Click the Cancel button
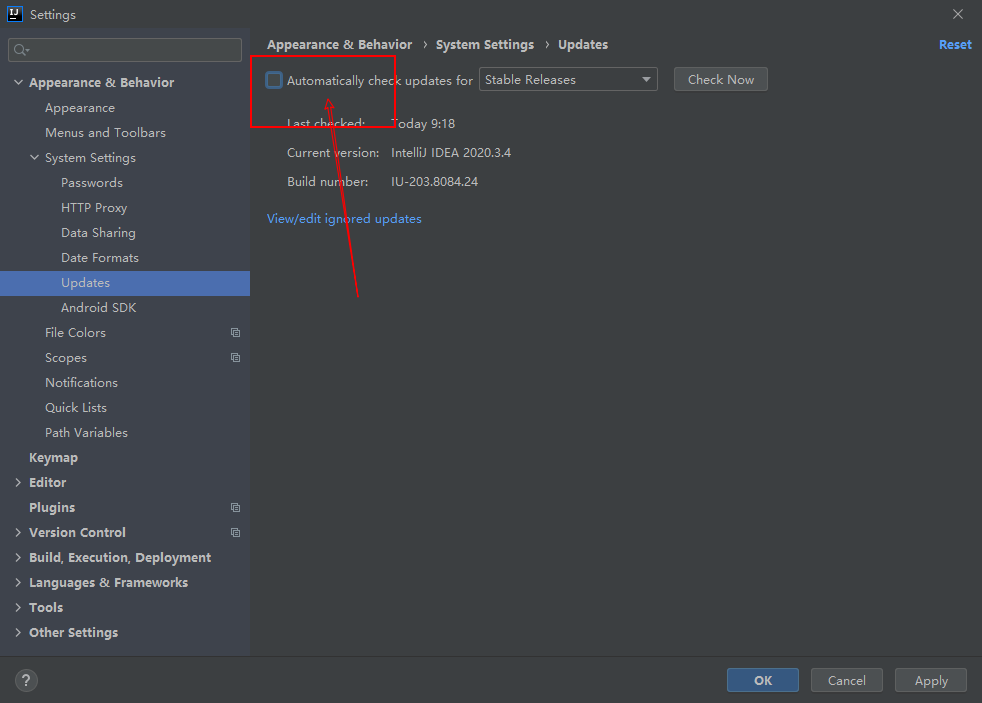982x703 pixels. [846, 680]
